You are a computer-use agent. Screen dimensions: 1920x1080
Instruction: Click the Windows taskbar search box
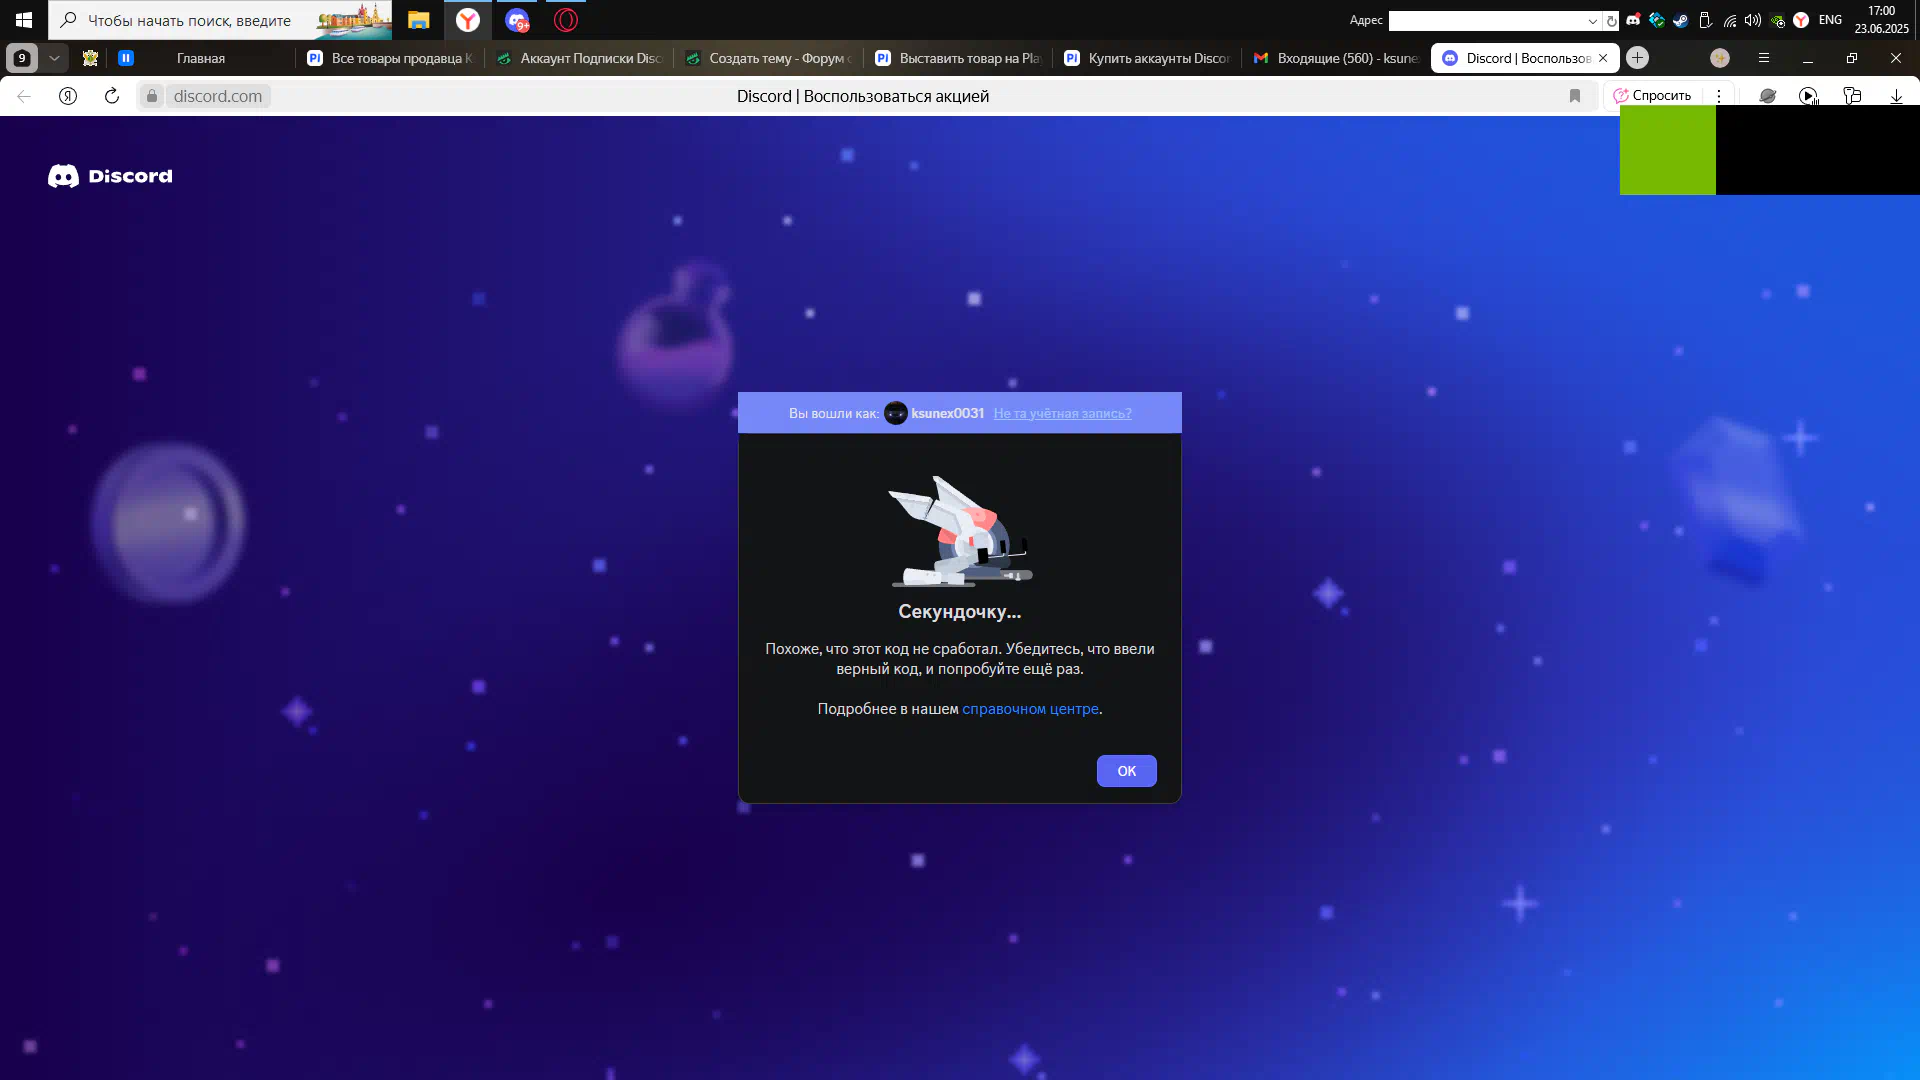coord(220,20)
